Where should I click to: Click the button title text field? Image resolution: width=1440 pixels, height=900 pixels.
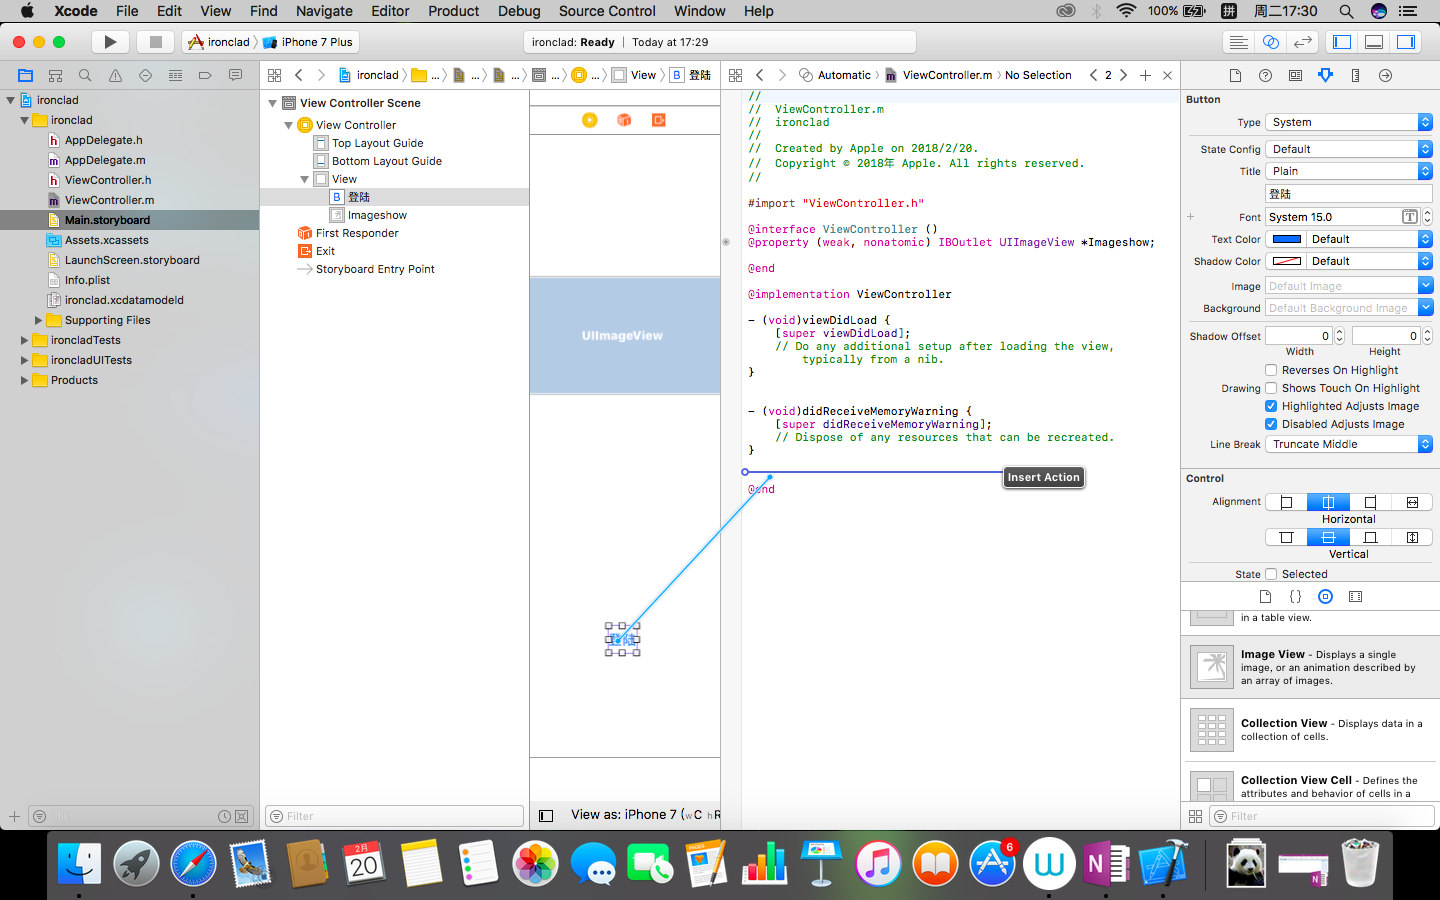(x=1349, y=194)
